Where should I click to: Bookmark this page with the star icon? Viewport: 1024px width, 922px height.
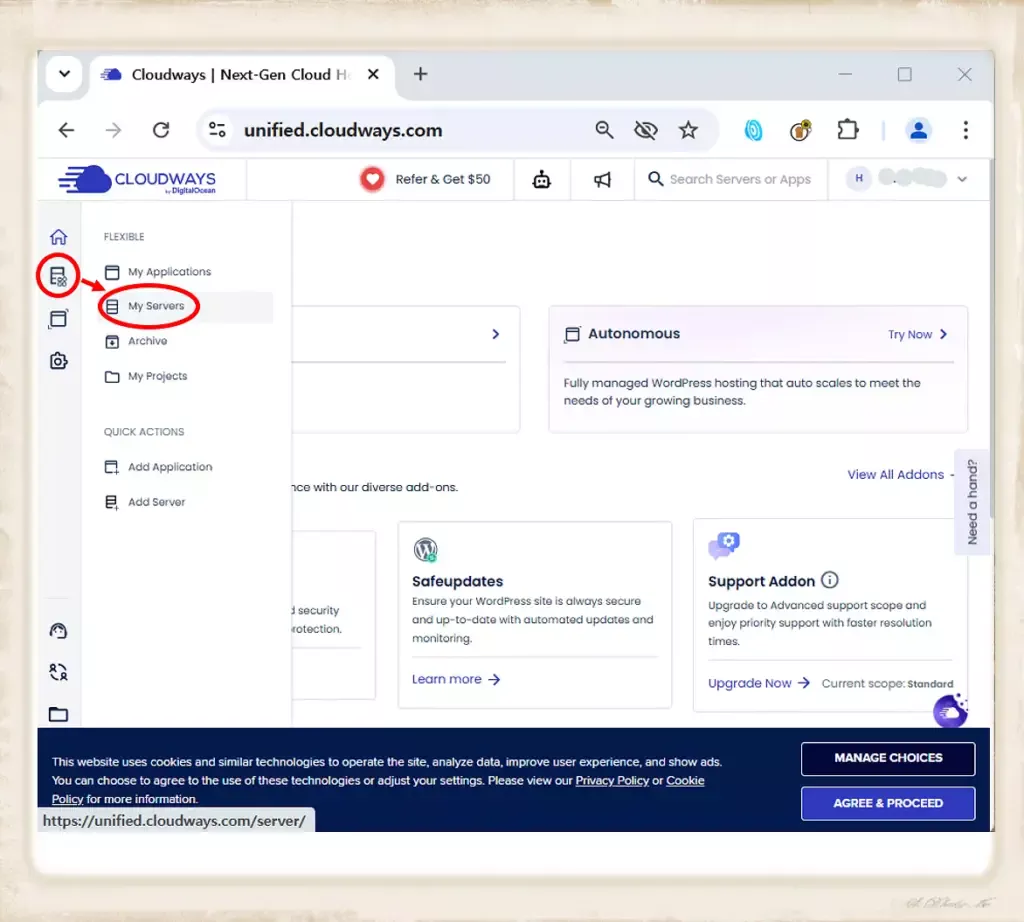(x=688, y=130)
